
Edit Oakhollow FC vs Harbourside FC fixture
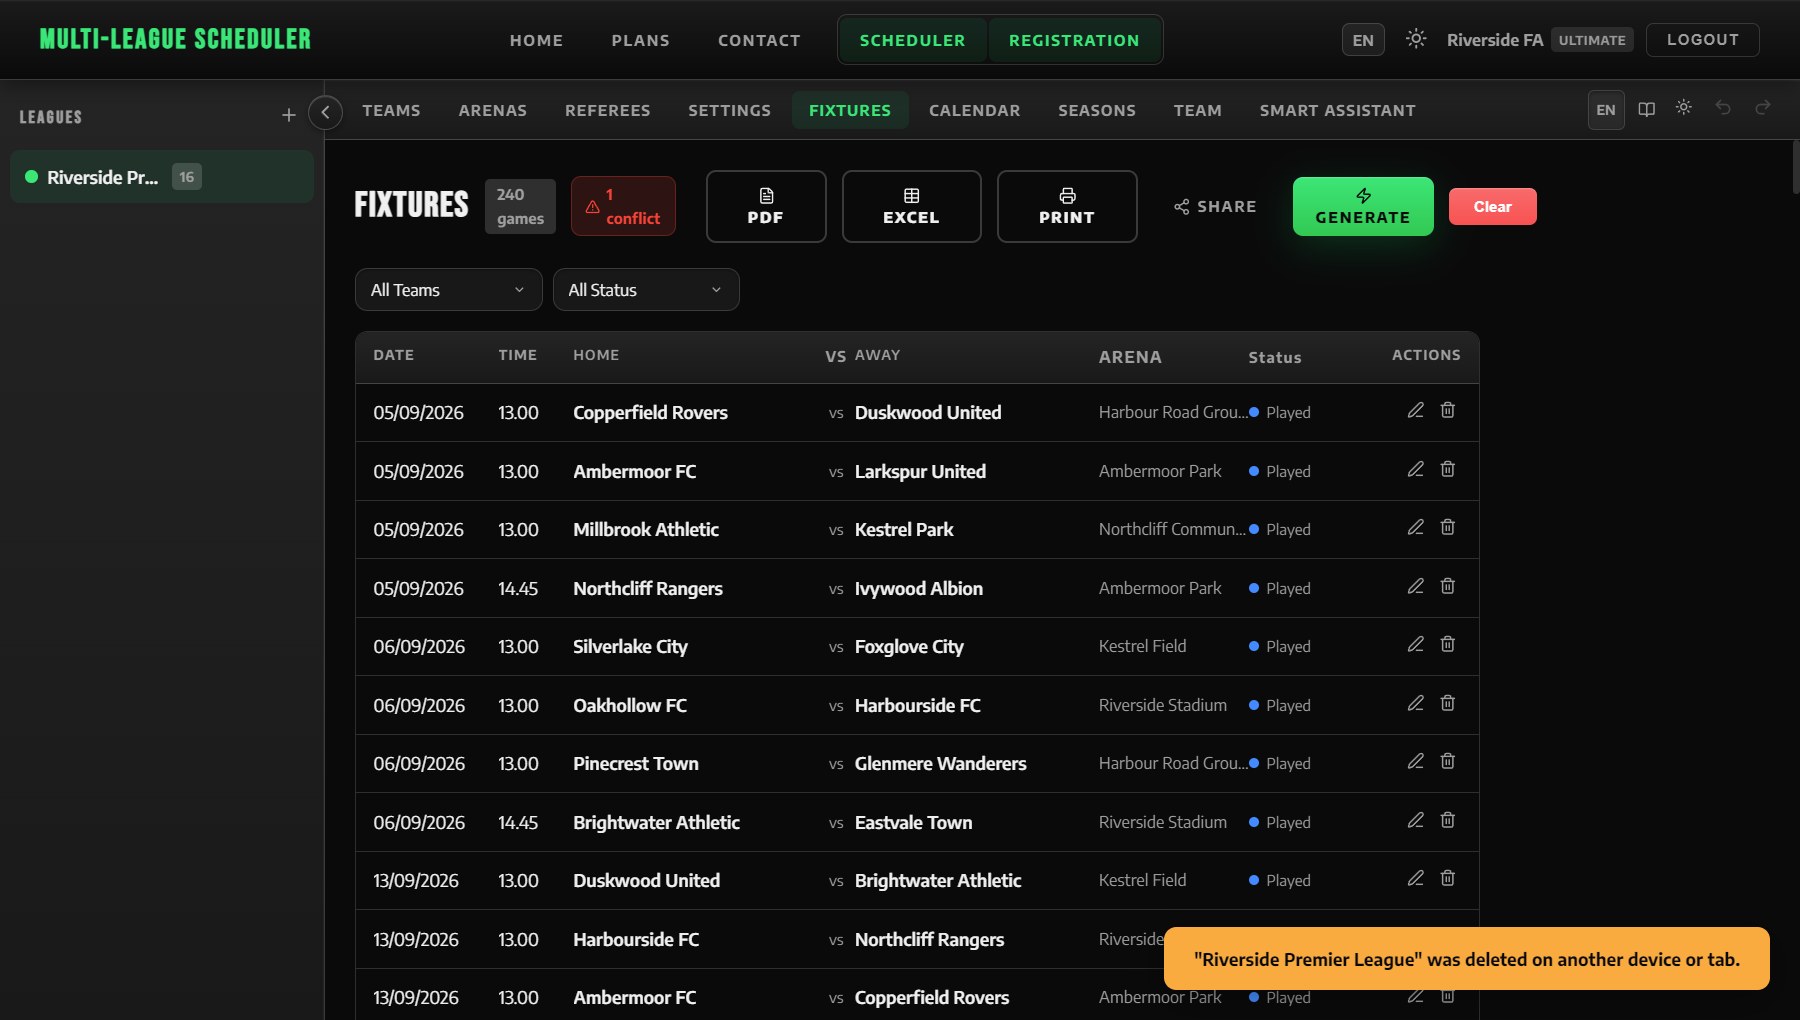point(1416,703)
